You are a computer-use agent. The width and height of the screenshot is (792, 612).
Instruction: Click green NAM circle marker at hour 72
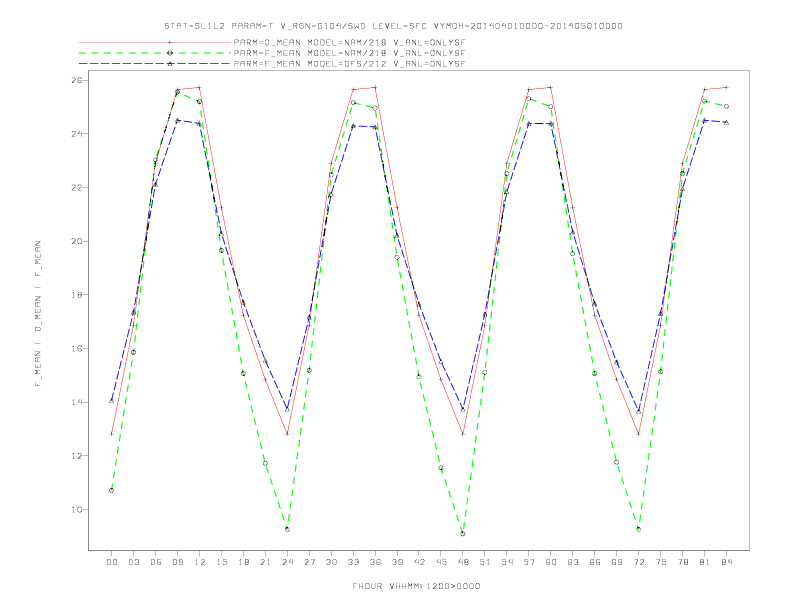pos(638,529)
